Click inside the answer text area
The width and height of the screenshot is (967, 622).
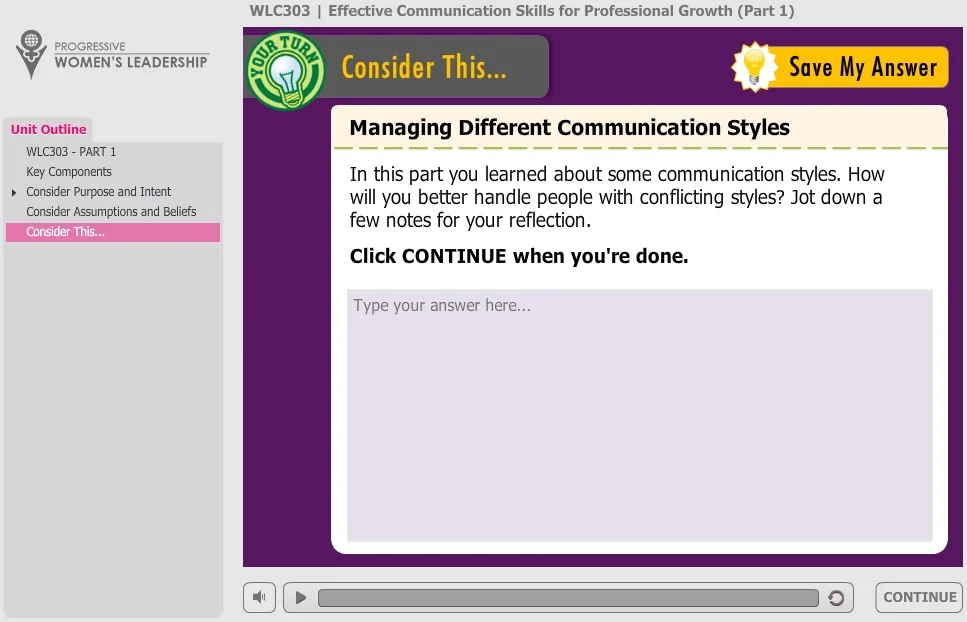pos(640,415)
